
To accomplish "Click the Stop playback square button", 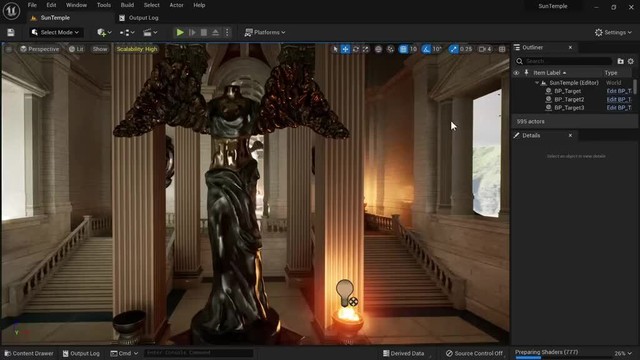I will 204,32.
